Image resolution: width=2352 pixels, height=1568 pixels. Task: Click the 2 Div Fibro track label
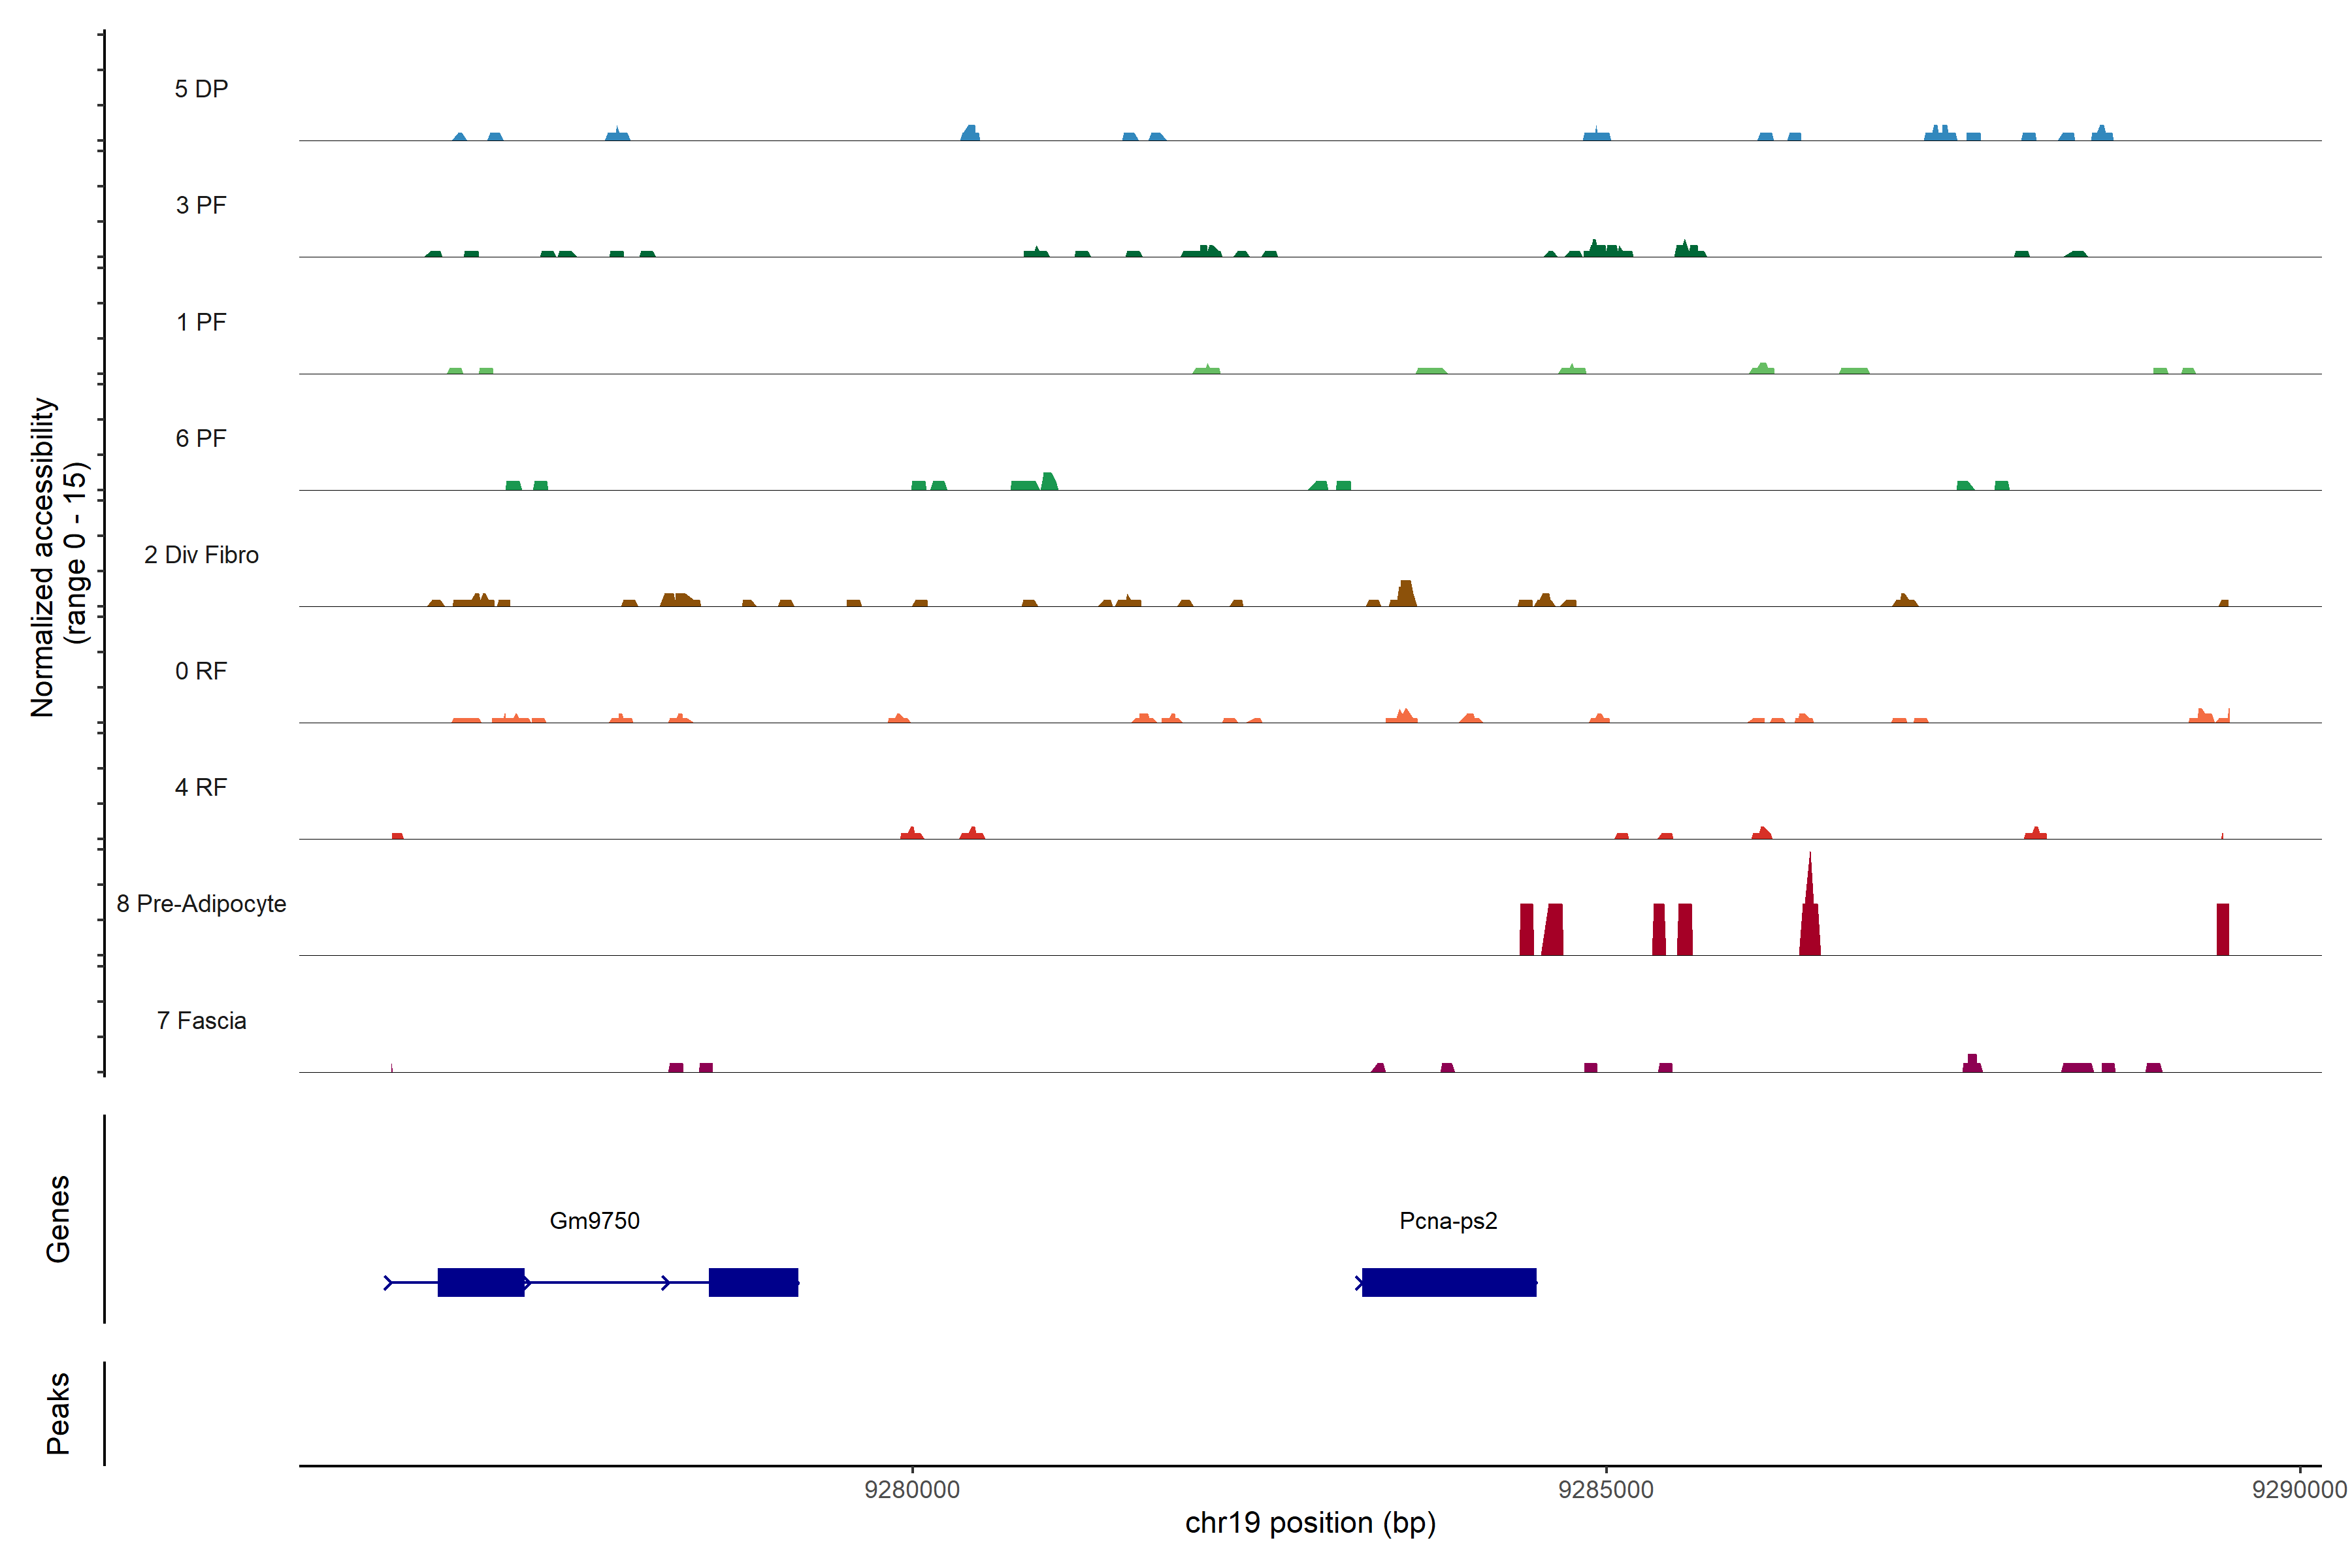pyautogui.click(x=201, y=554)
